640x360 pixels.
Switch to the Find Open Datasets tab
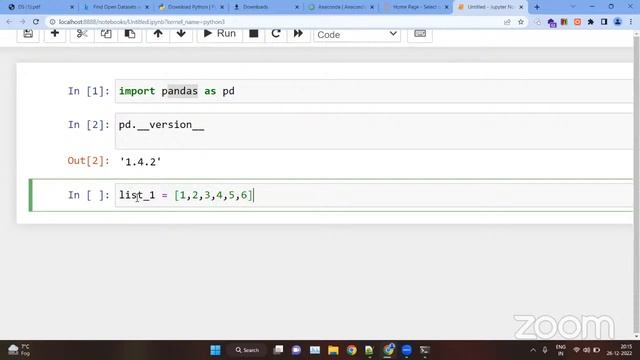point(115,7)
